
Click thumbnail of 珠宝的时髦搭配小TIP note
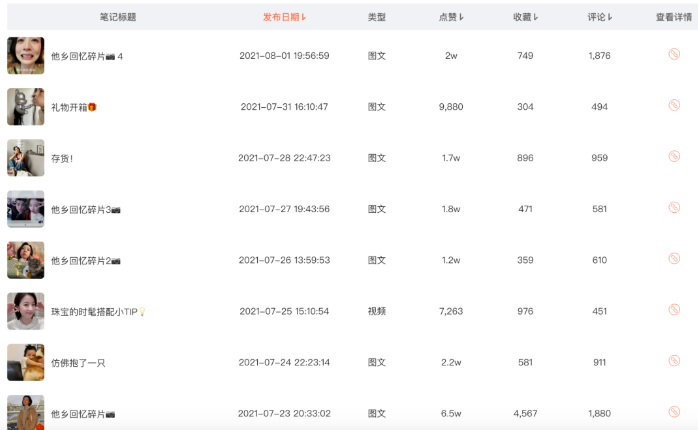pyautogui.click(x=25, y=311)
